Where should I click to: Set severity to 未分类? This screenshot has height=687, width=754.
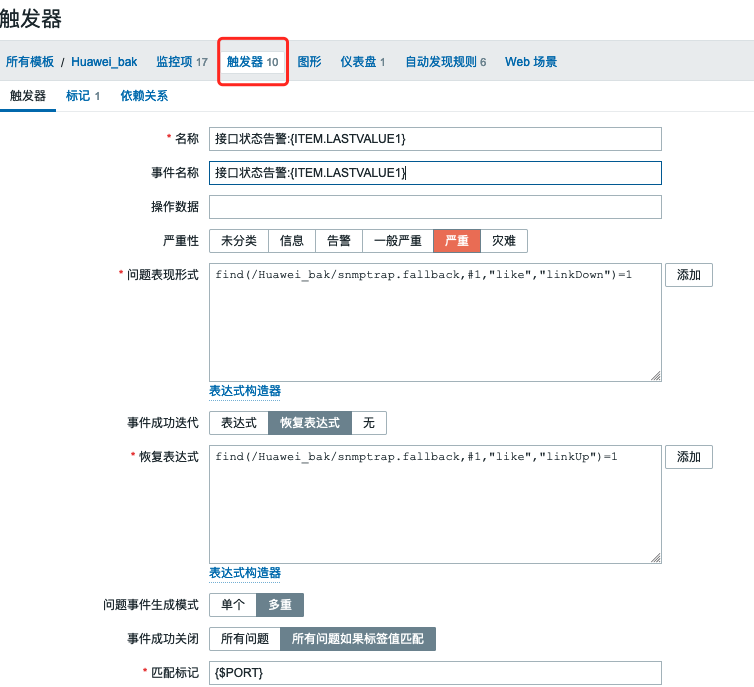point(239,241)
